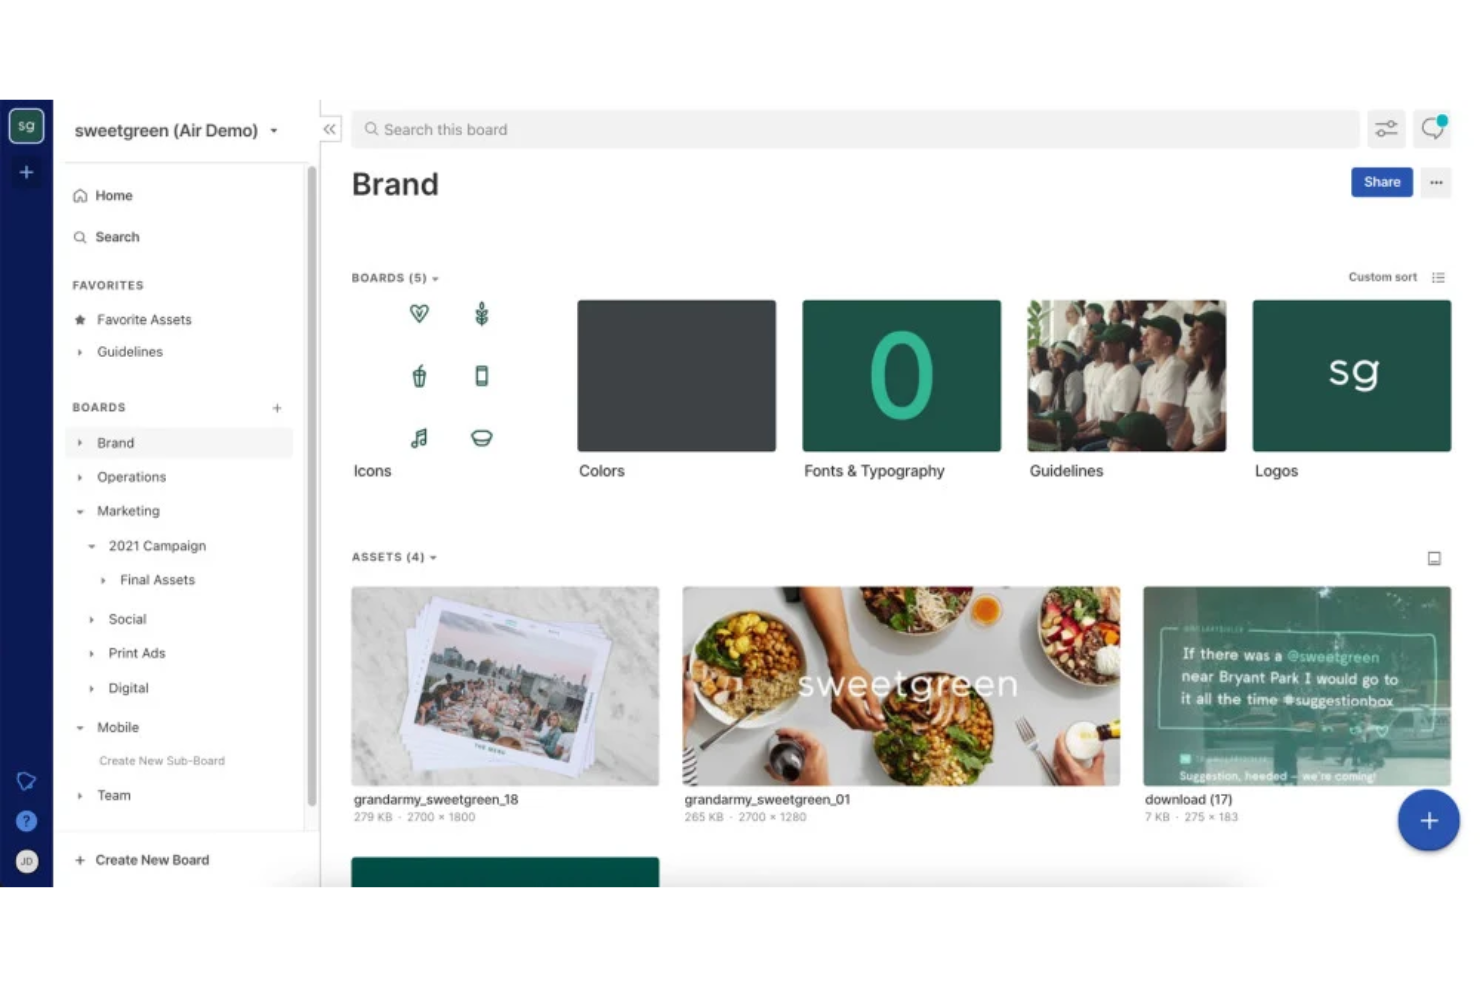Click the Air logo workspace icon

26,125
